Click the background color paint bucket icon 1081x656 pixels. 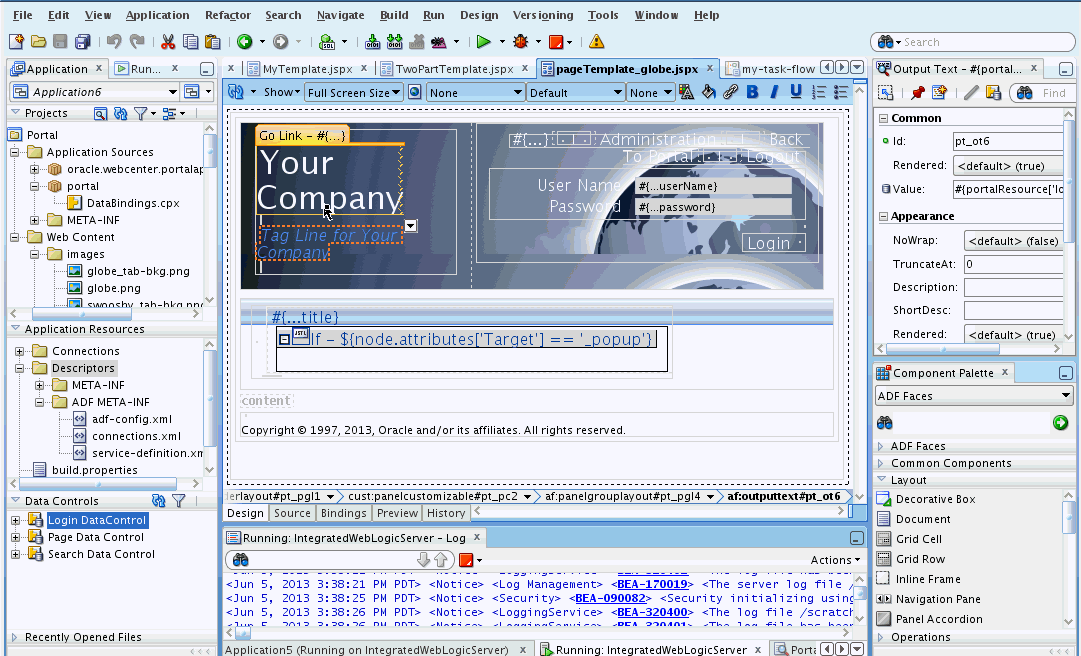[x=708, y=92]
